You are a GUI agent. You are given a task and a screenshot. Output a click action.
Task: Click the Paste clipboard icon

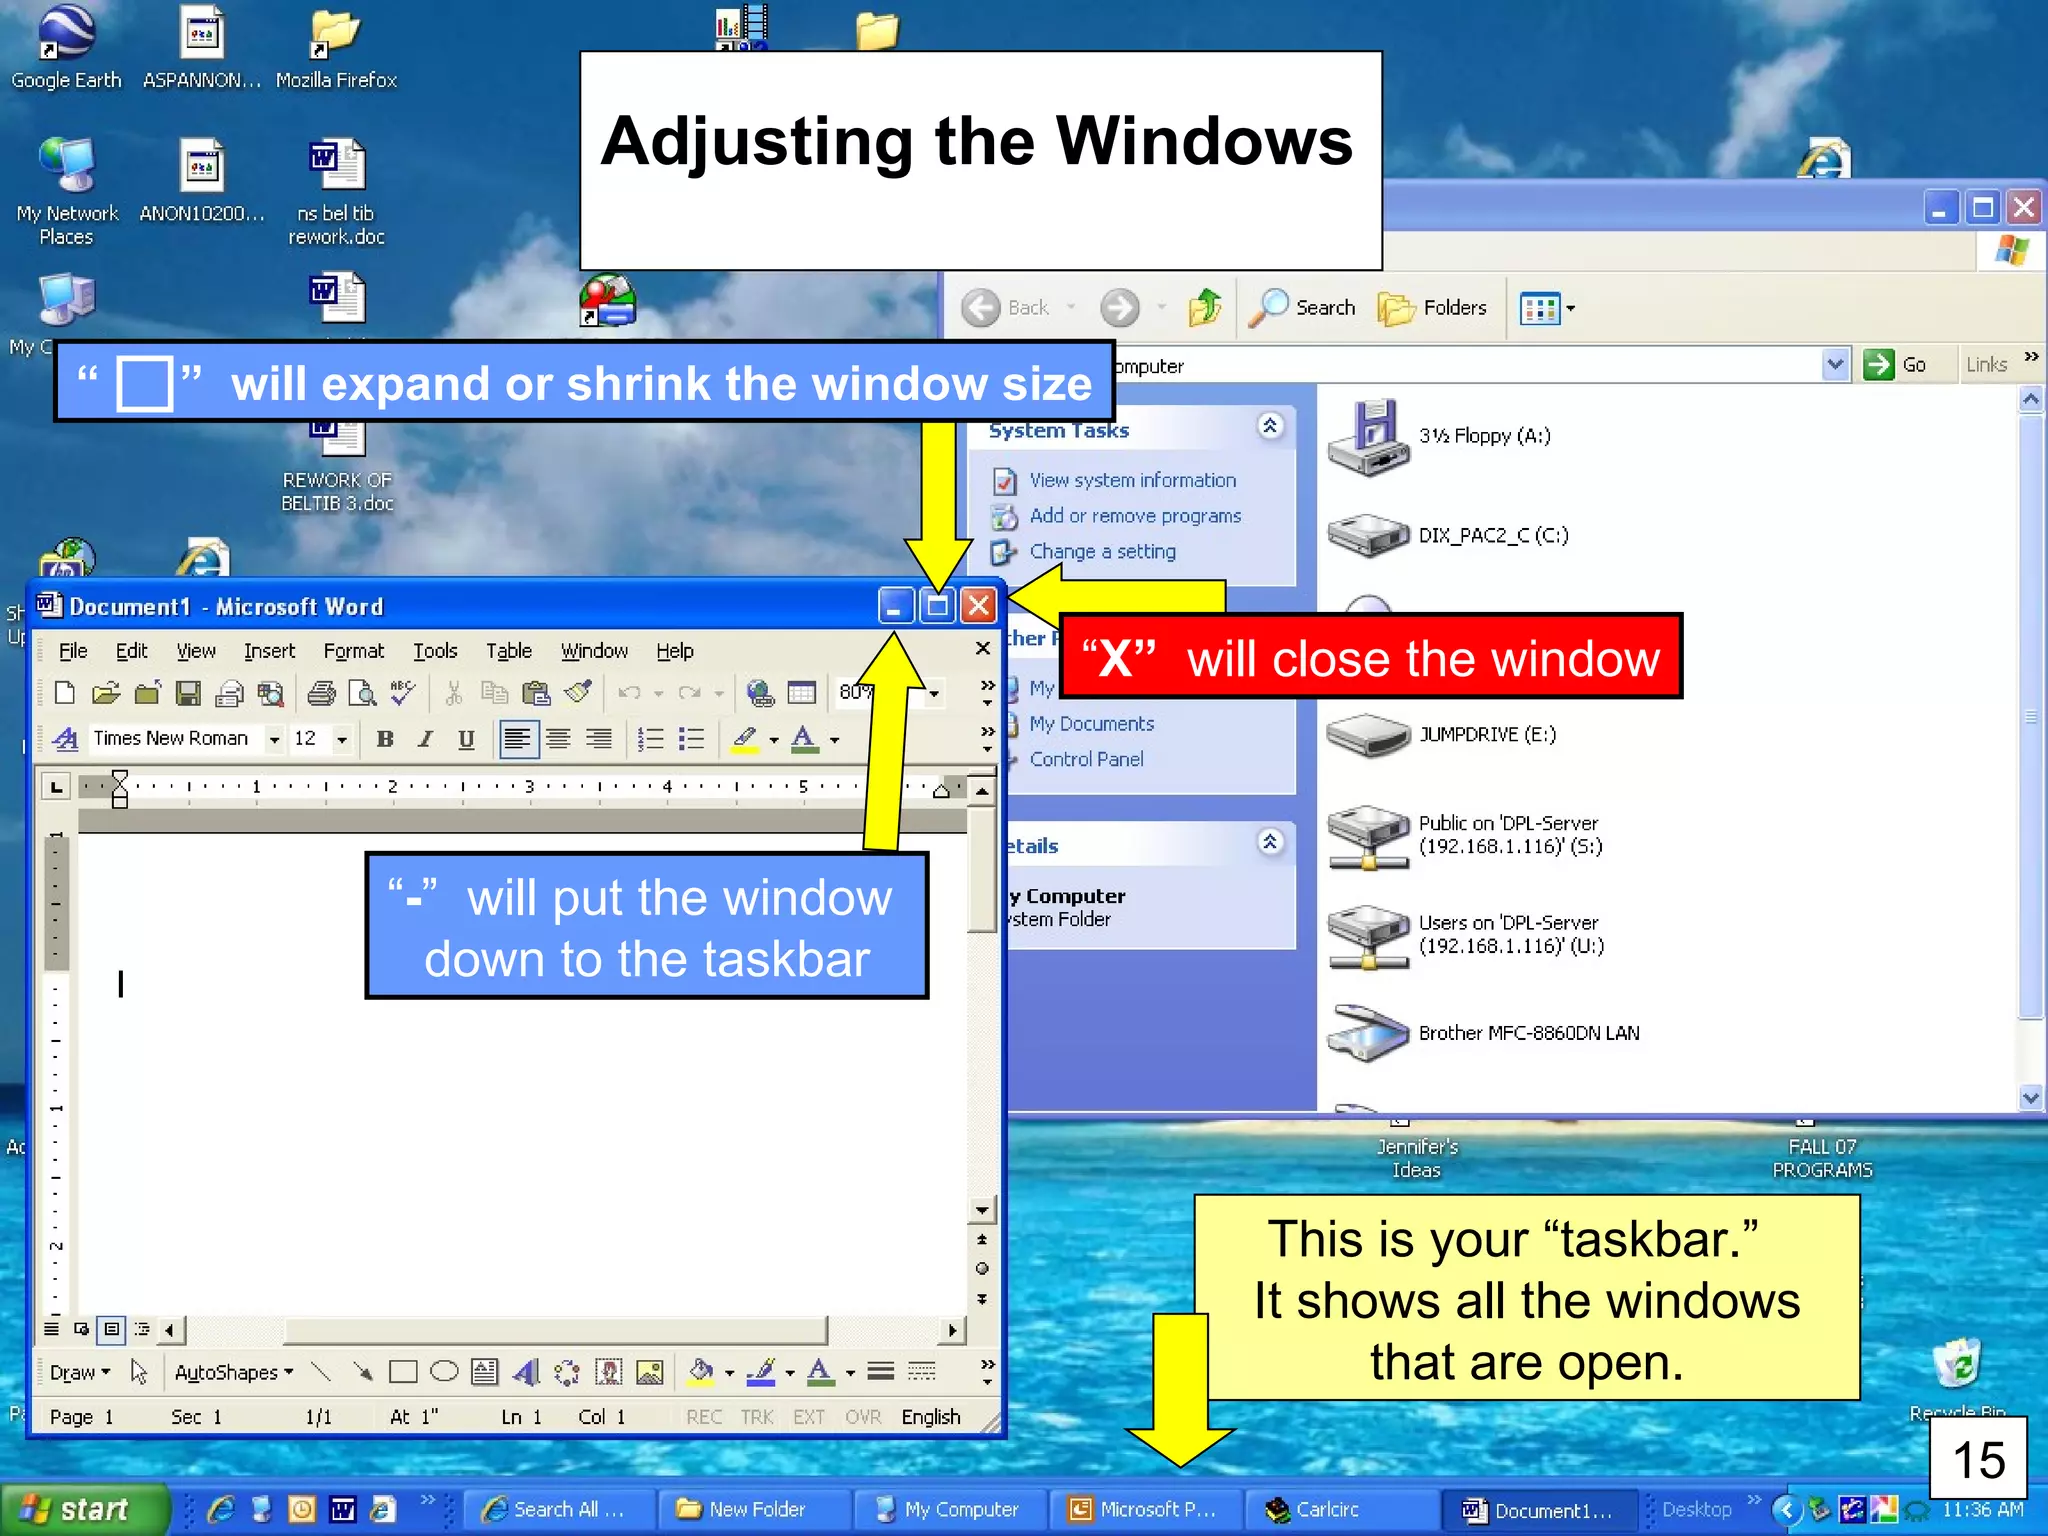537,692
